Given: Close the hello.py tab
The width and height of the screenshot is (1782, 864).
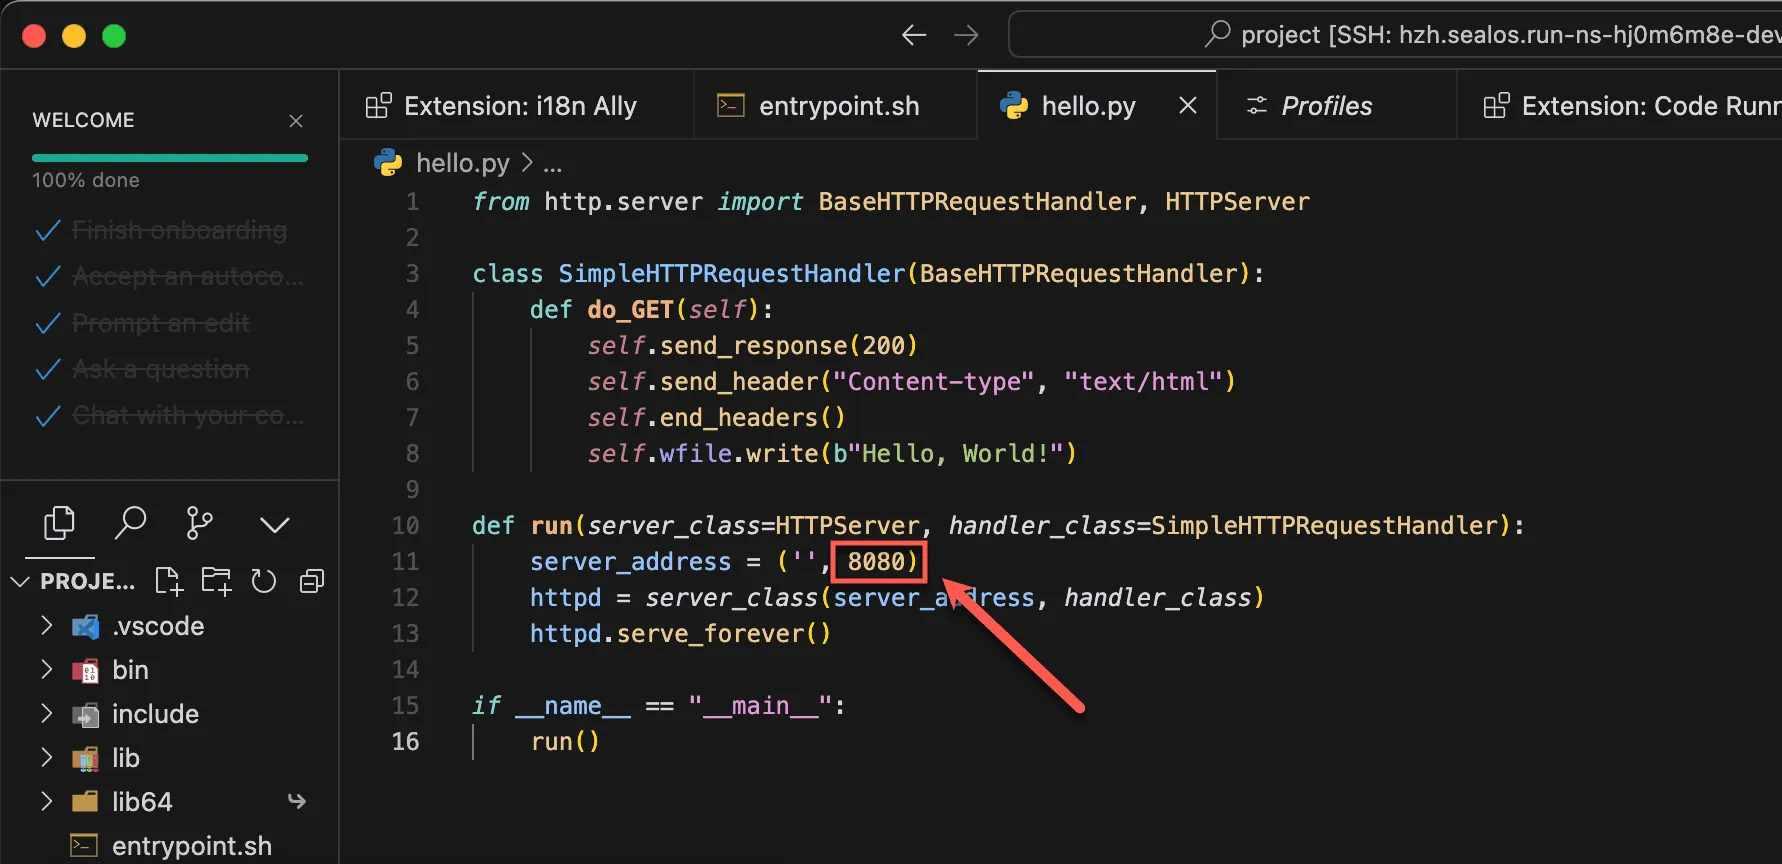Looking at the screenshot, I should coord(1188,106).
